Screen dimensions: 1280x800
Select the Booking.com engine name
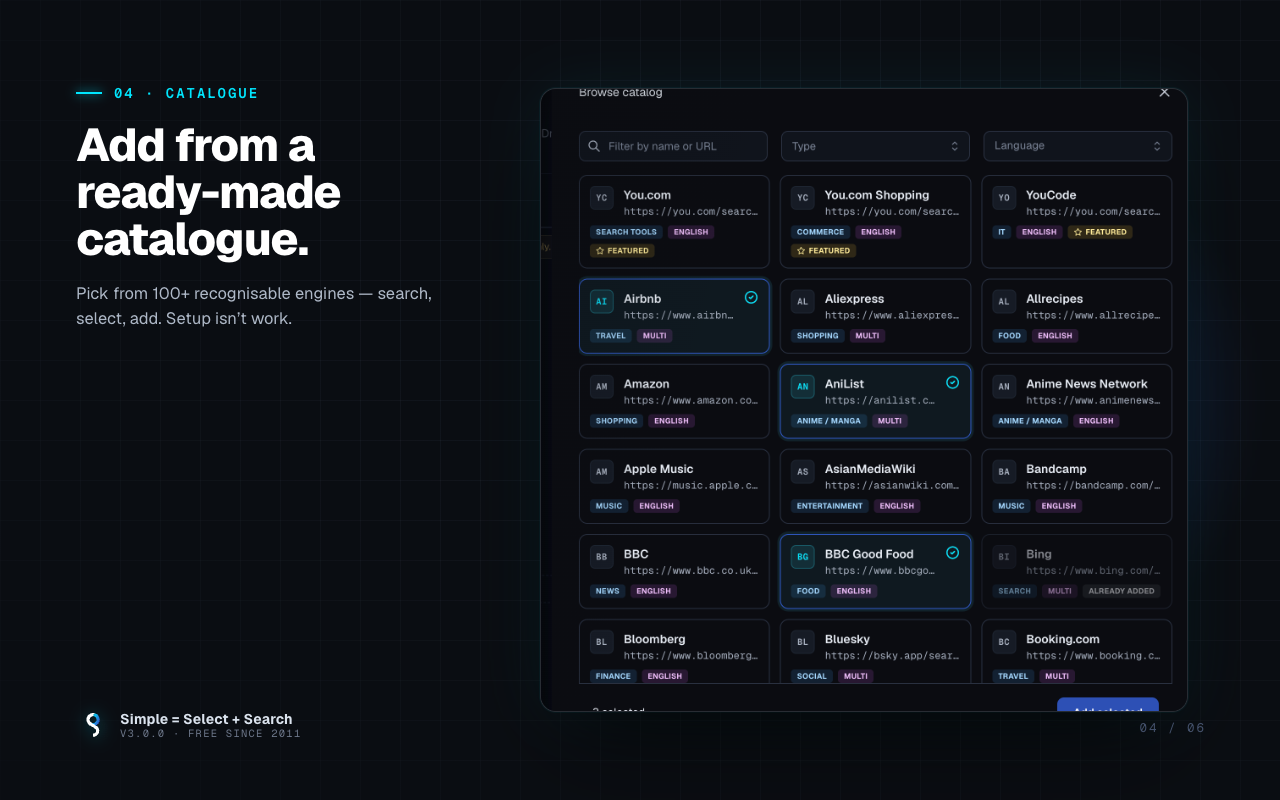(x=1063, y=639)
